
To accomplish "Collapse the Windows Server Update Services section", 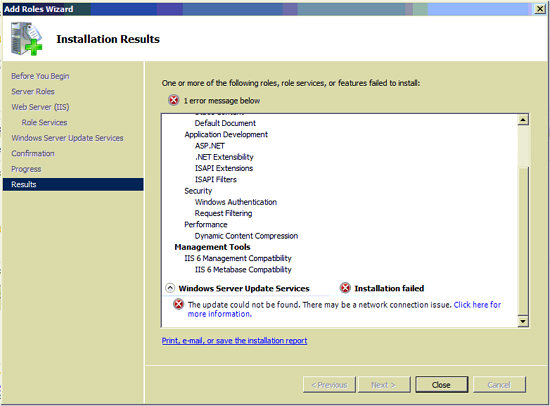I will click(x=170, y=288).
